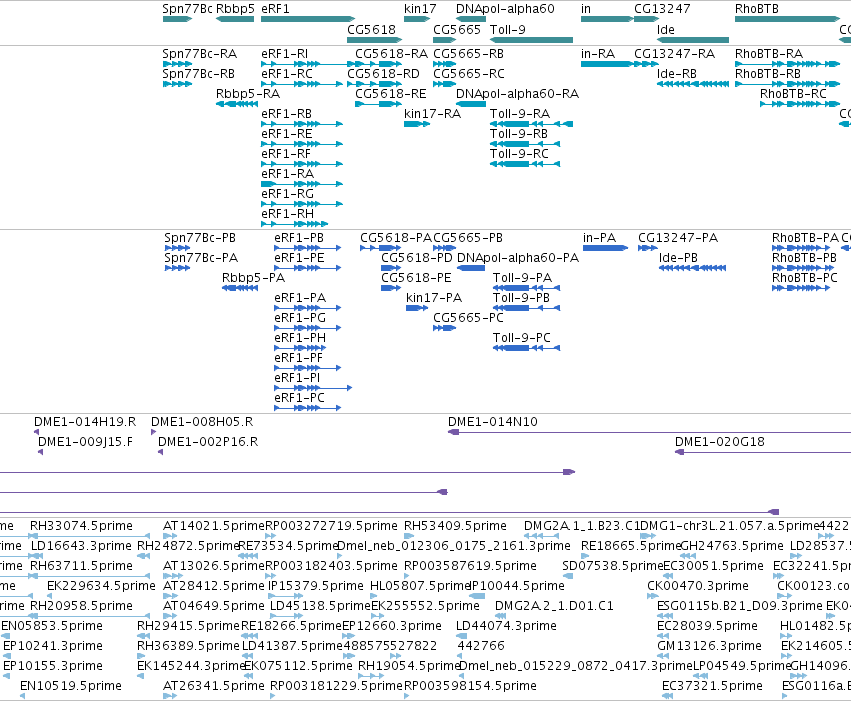Click transcript CG13247-RA

[675, 54]
